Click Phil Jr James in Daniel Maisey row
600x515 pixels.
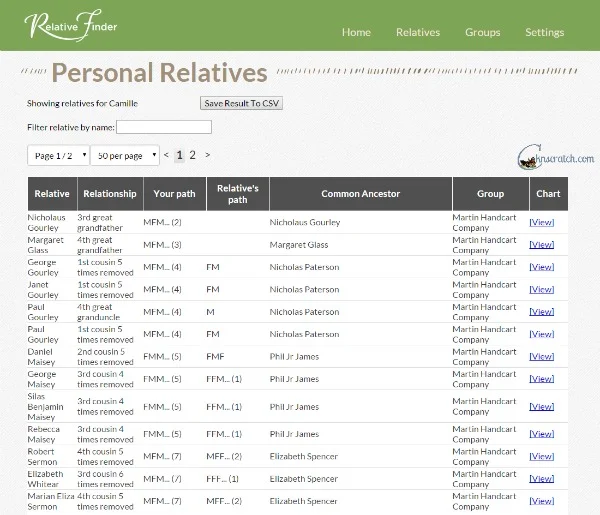click(294, 357)
